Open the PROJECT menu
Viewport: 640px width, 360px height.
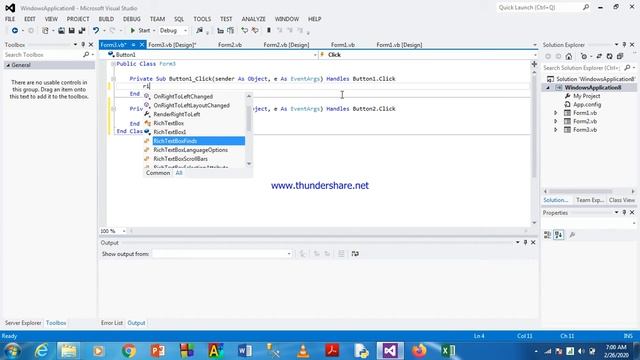78,19
